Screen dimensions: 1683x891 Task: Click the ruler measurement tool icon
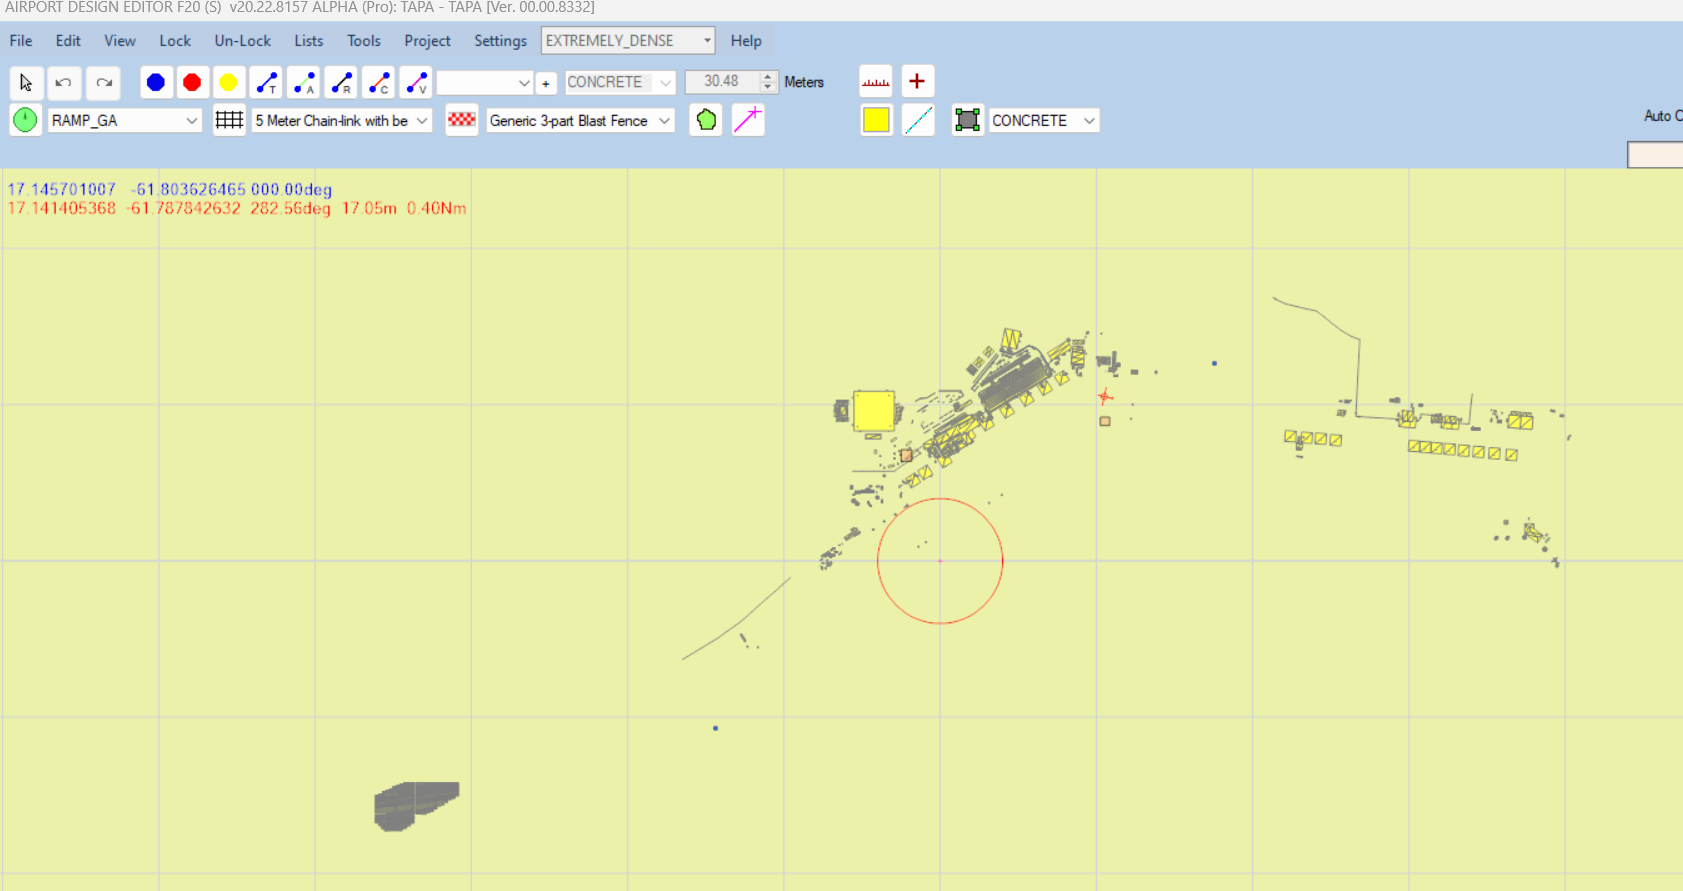(x=875, y=82)
